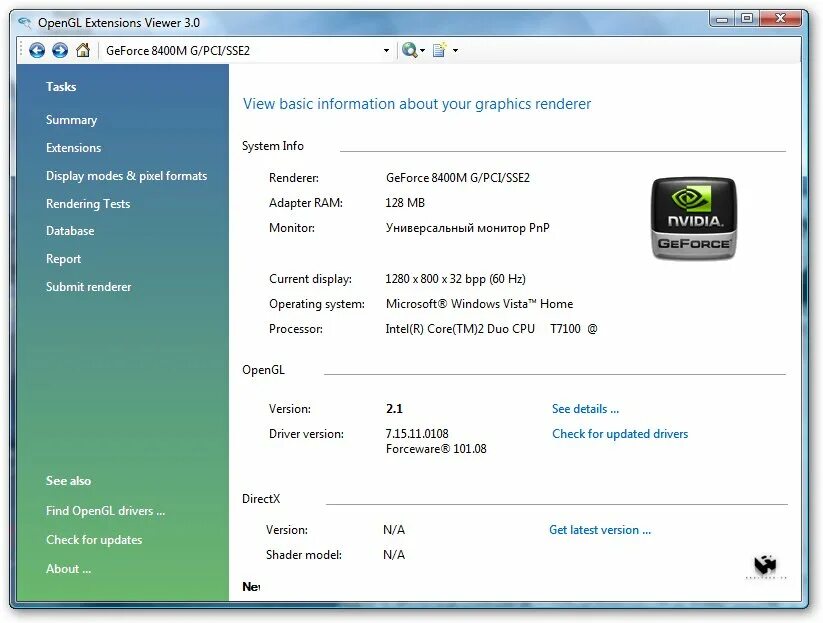Screen dimensions: 823x623
Task: Click the Driver version label
Action: [x=306, y=434]
